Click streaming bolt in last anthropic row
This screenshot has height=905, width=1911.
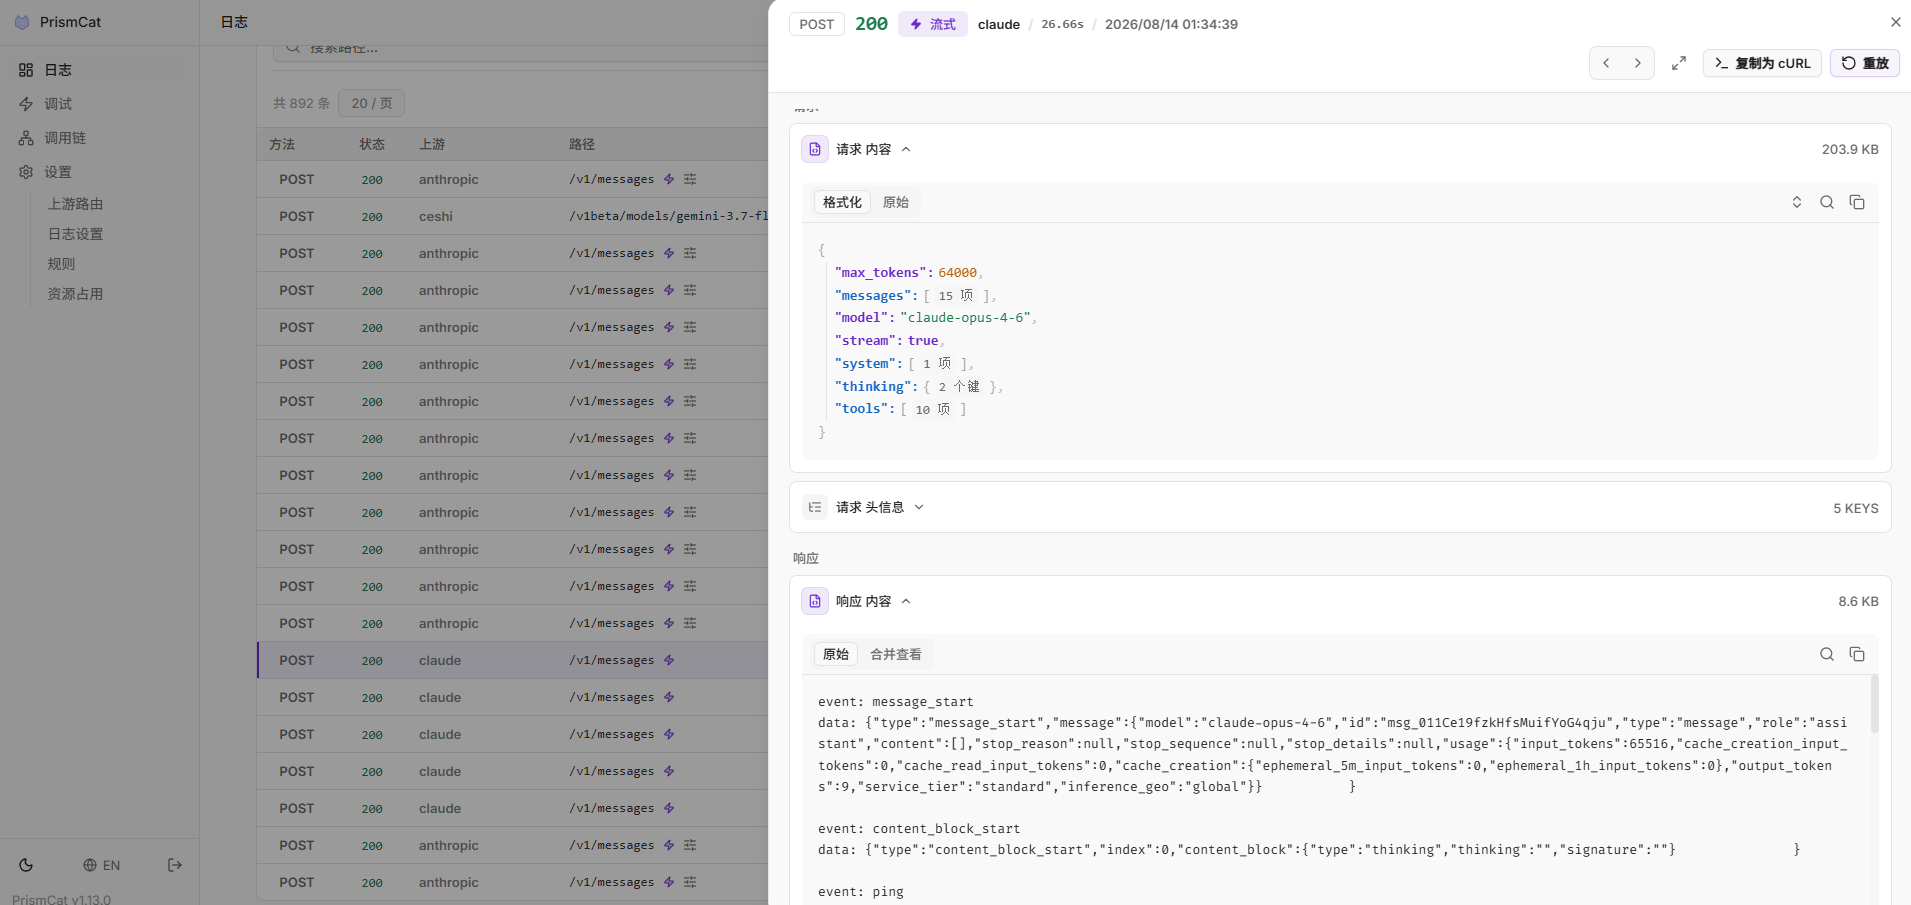coord(669,882)
